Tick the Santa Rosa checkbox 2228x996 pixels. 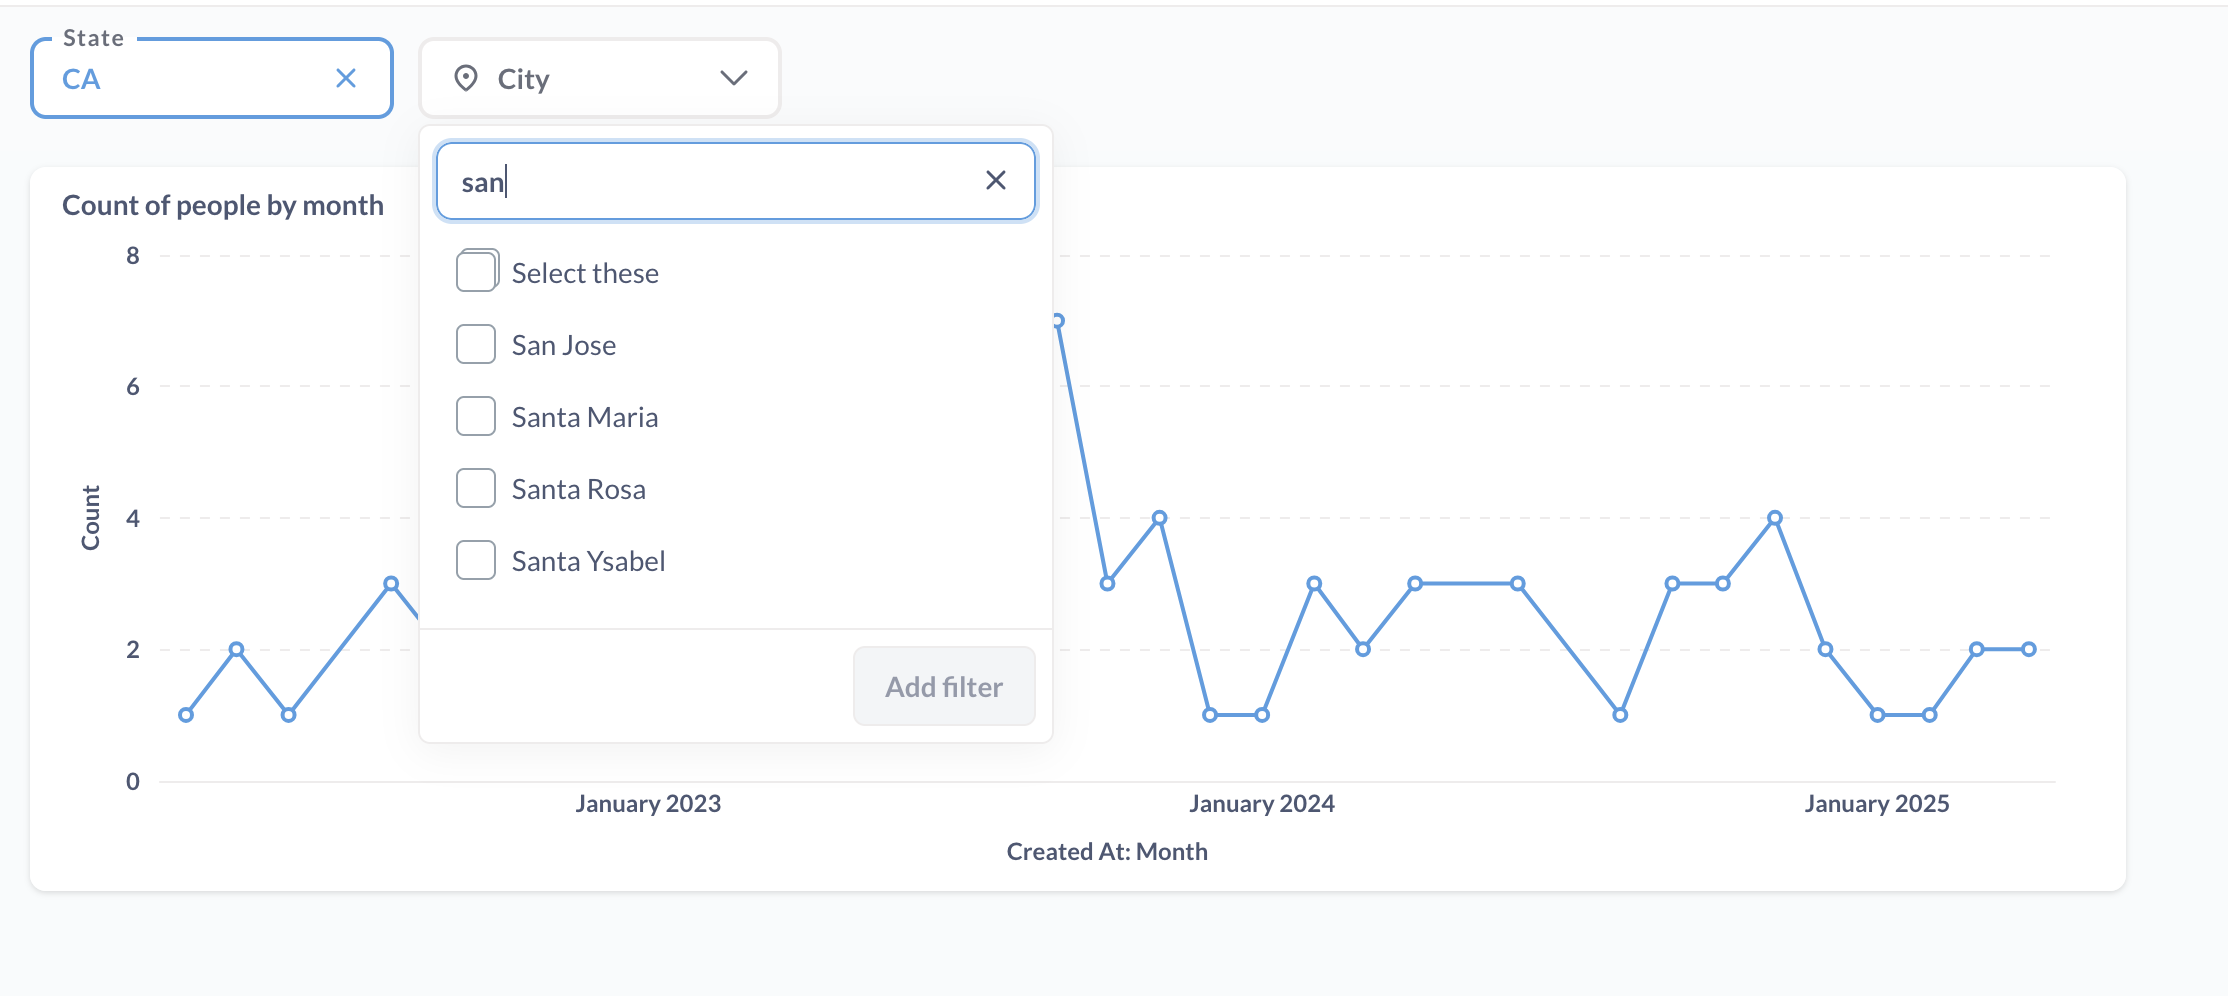click(x=476, y=488)
